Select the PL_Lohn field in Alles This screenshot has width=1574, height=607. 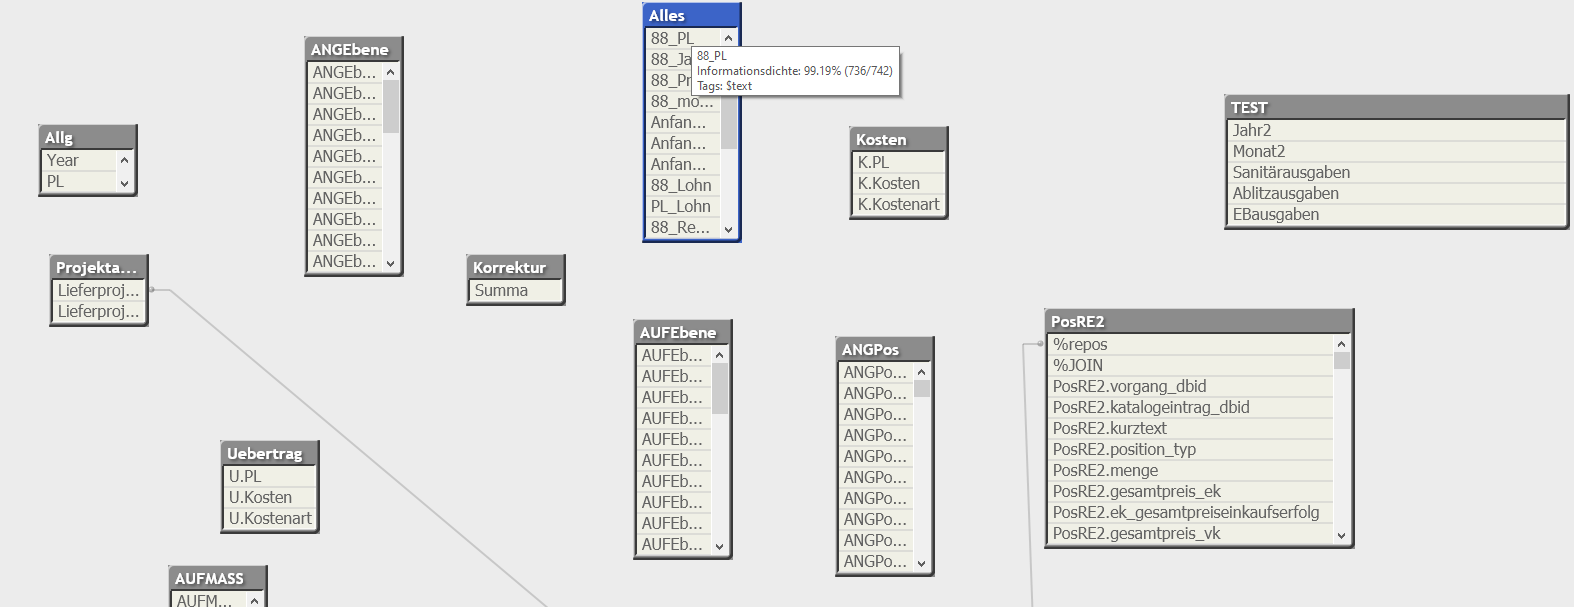coord(680,207)
